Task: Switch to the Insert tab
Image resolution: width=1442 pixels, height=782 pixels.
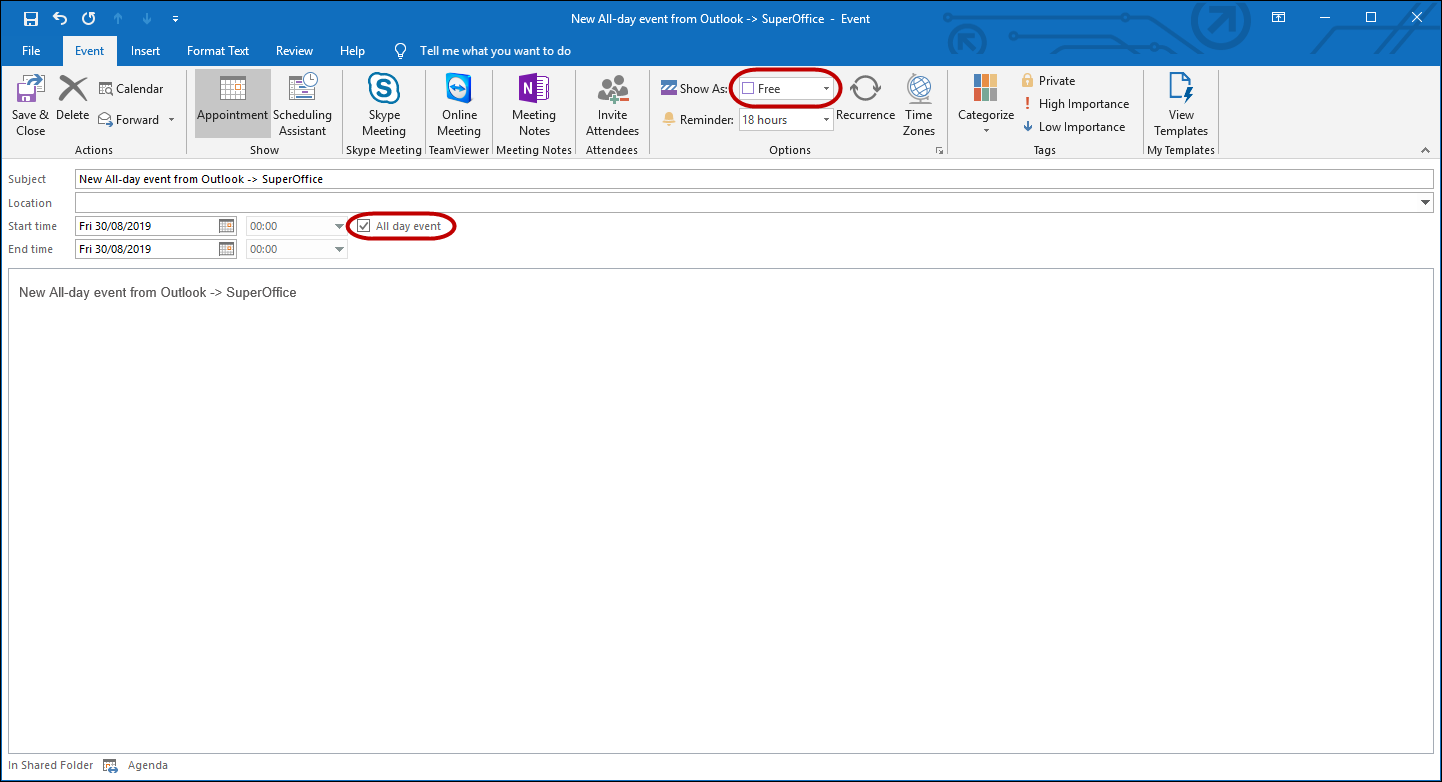Action: pos(146,51)
